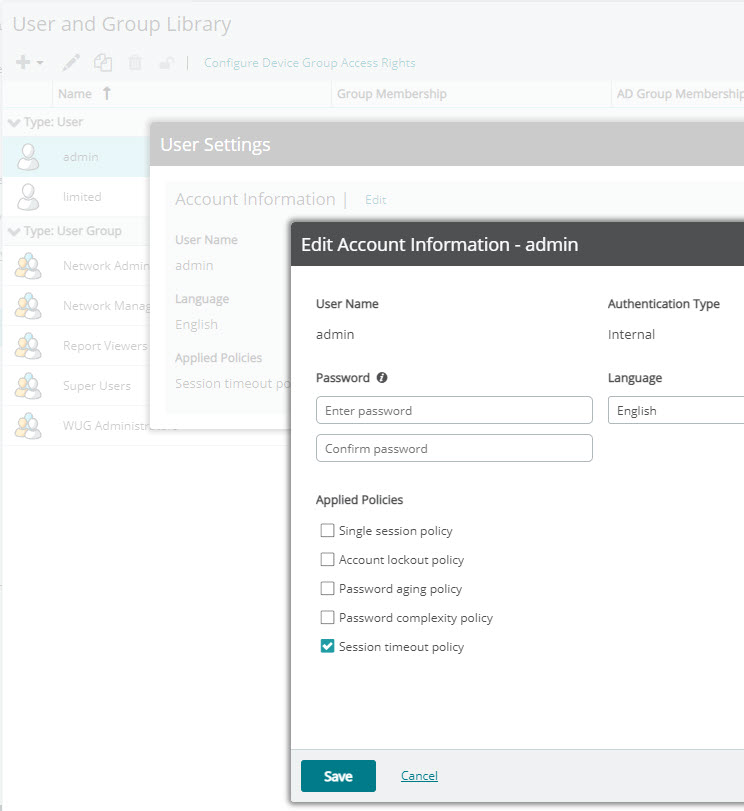Click the Report Viewers group icon

click(28, 346)
